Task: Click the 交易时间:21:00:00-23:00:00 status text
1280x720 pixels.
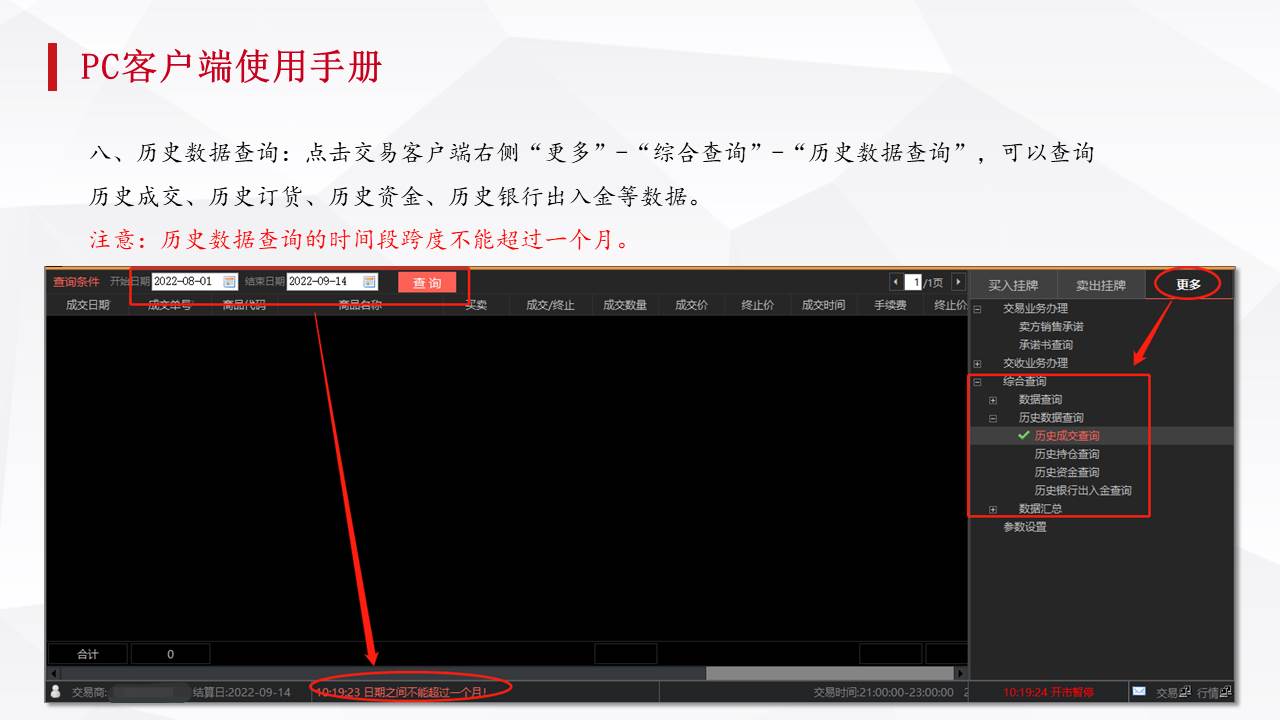Action: coord(884,692)
